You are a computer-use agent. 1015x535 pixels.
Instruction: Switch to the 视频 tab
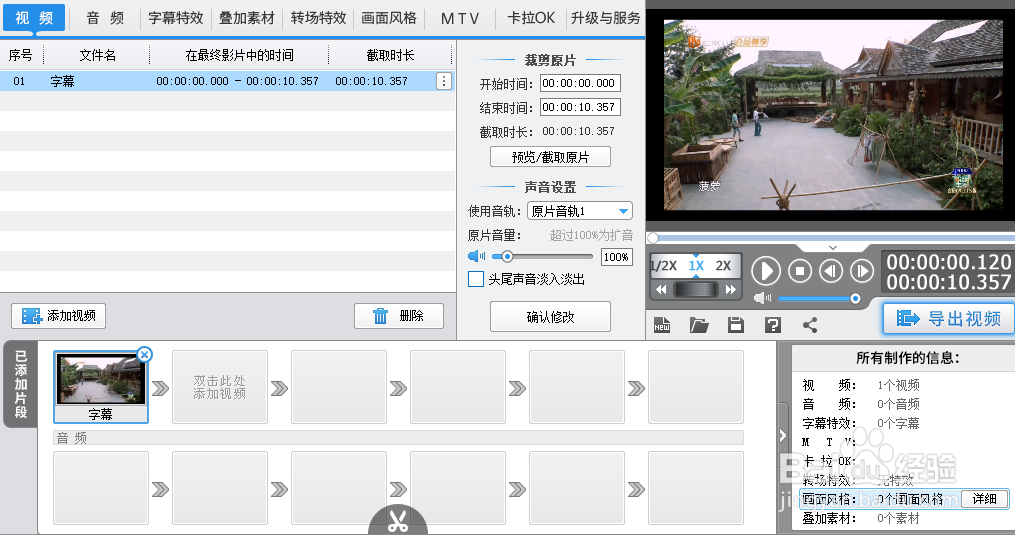coord(34,17)
